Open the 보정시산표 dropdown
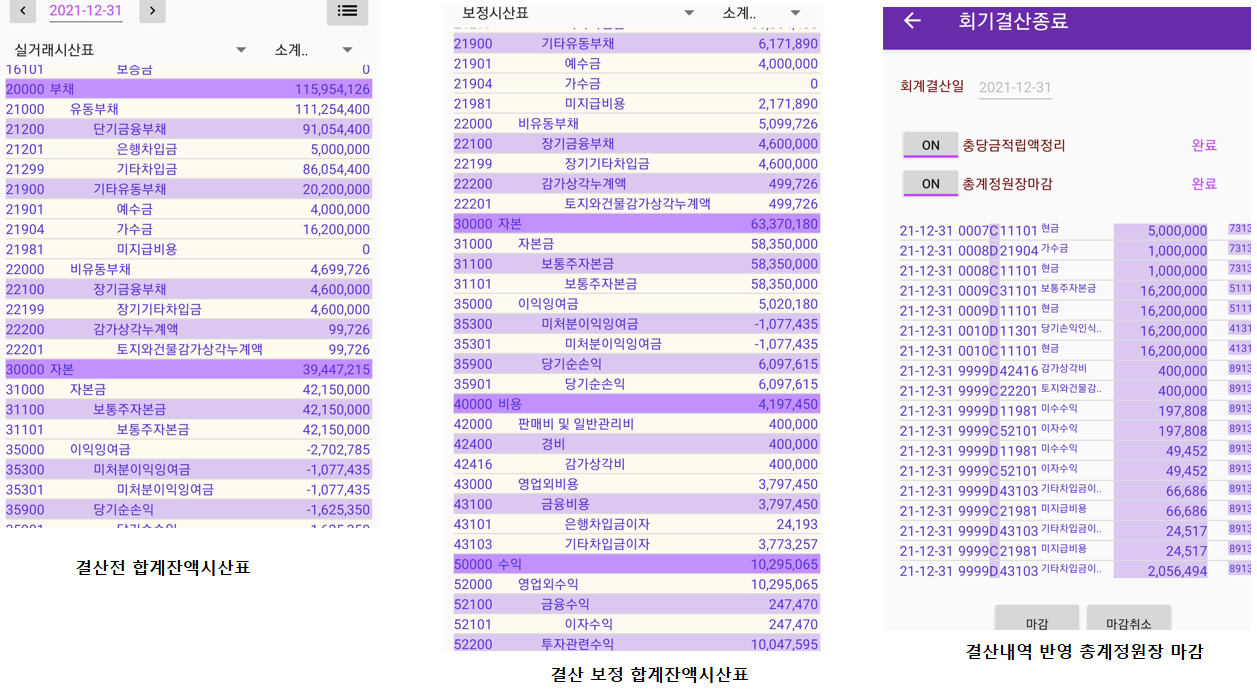 pos(578,13)
